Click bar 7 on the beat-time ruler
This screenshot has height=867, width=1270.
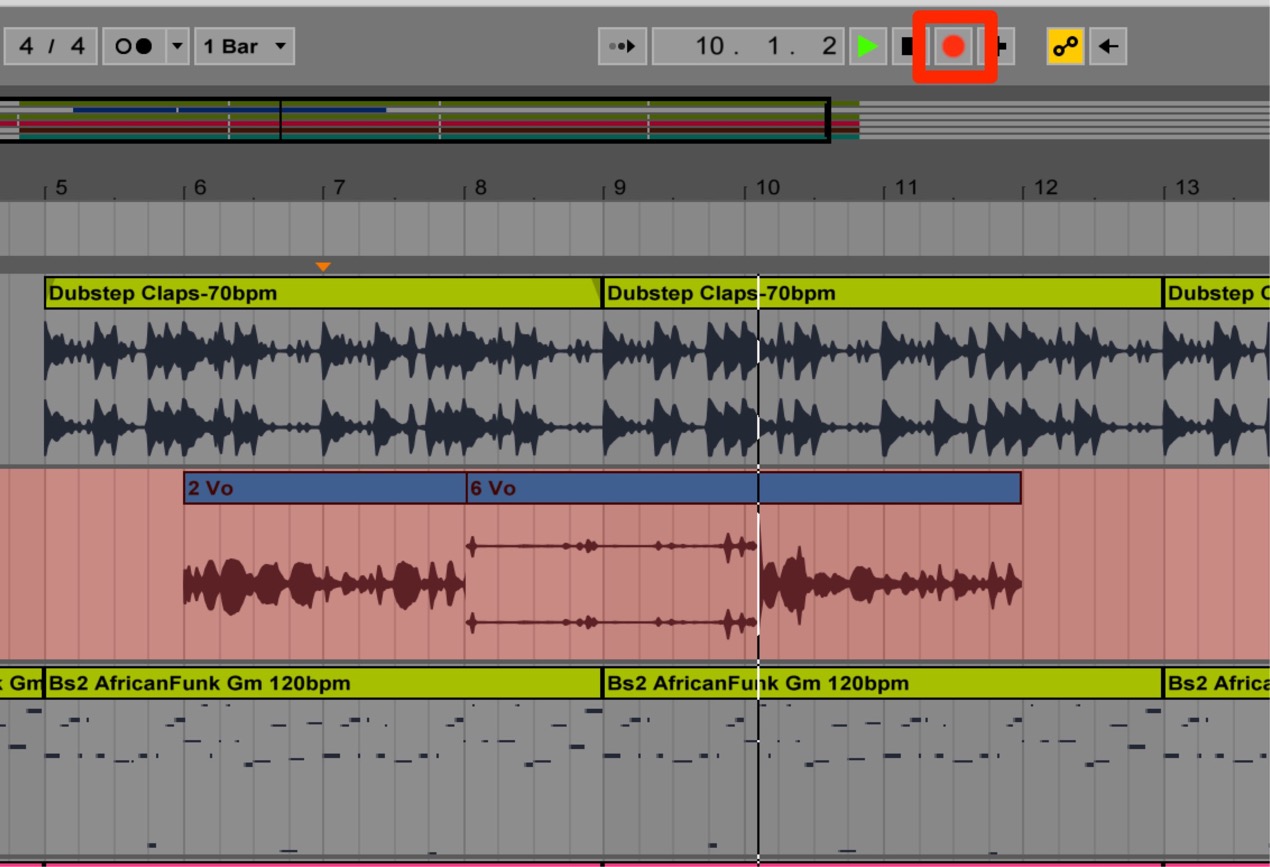[339, 188]
